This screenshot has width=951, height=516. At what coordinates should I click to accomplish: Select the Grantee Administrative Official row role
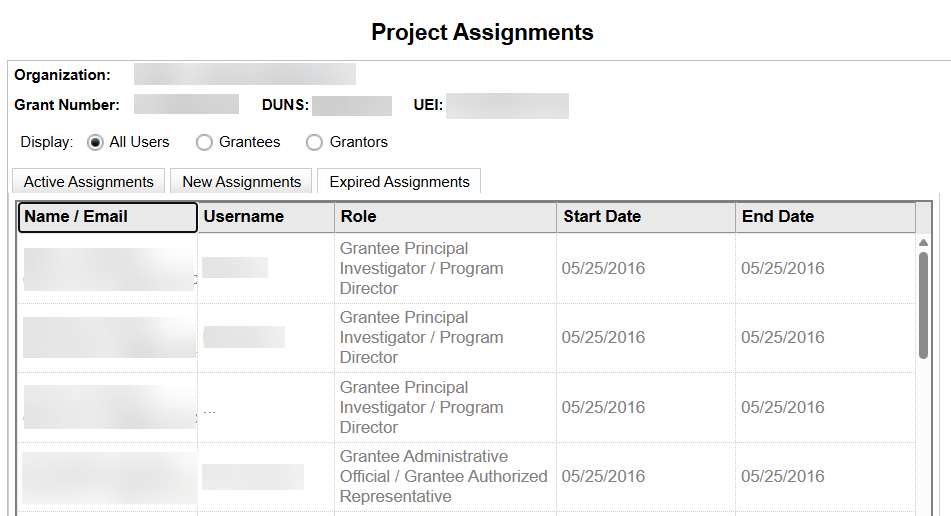pos(443,476)
